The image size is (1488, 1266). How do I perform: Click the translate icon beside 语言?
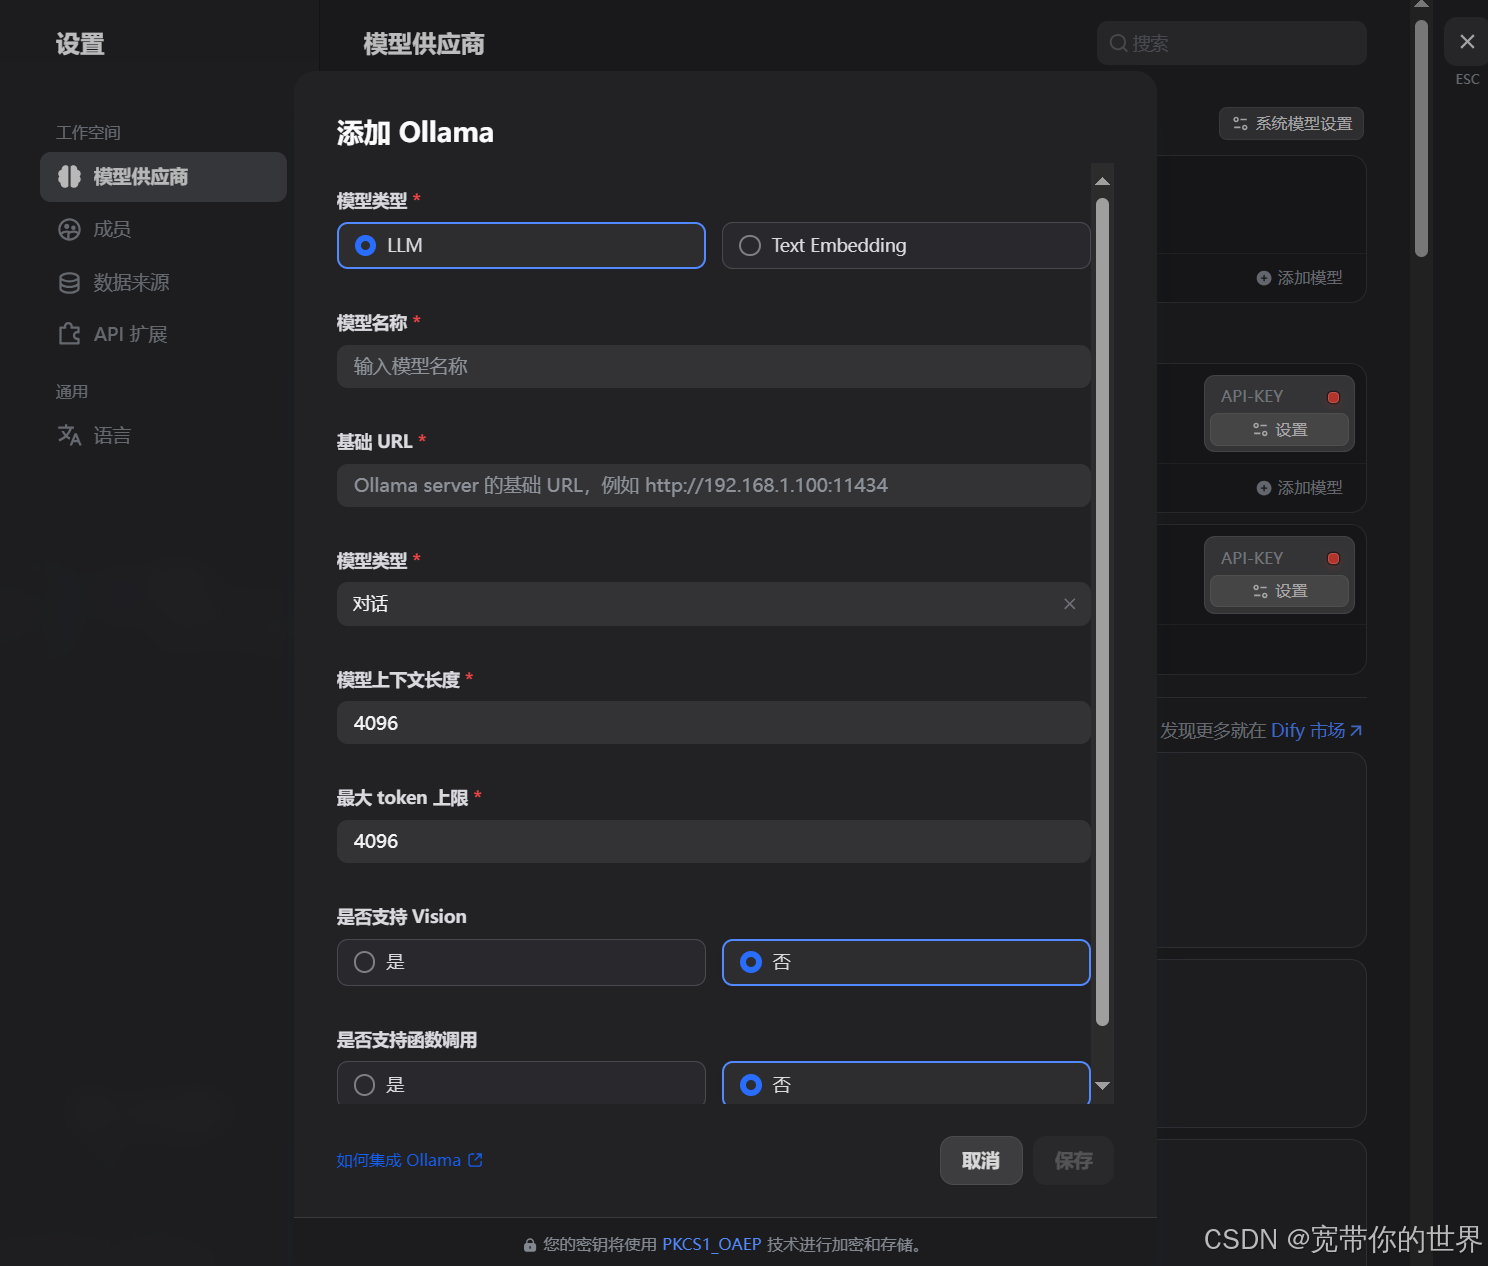pyautogui.click(x=69, y=435)
